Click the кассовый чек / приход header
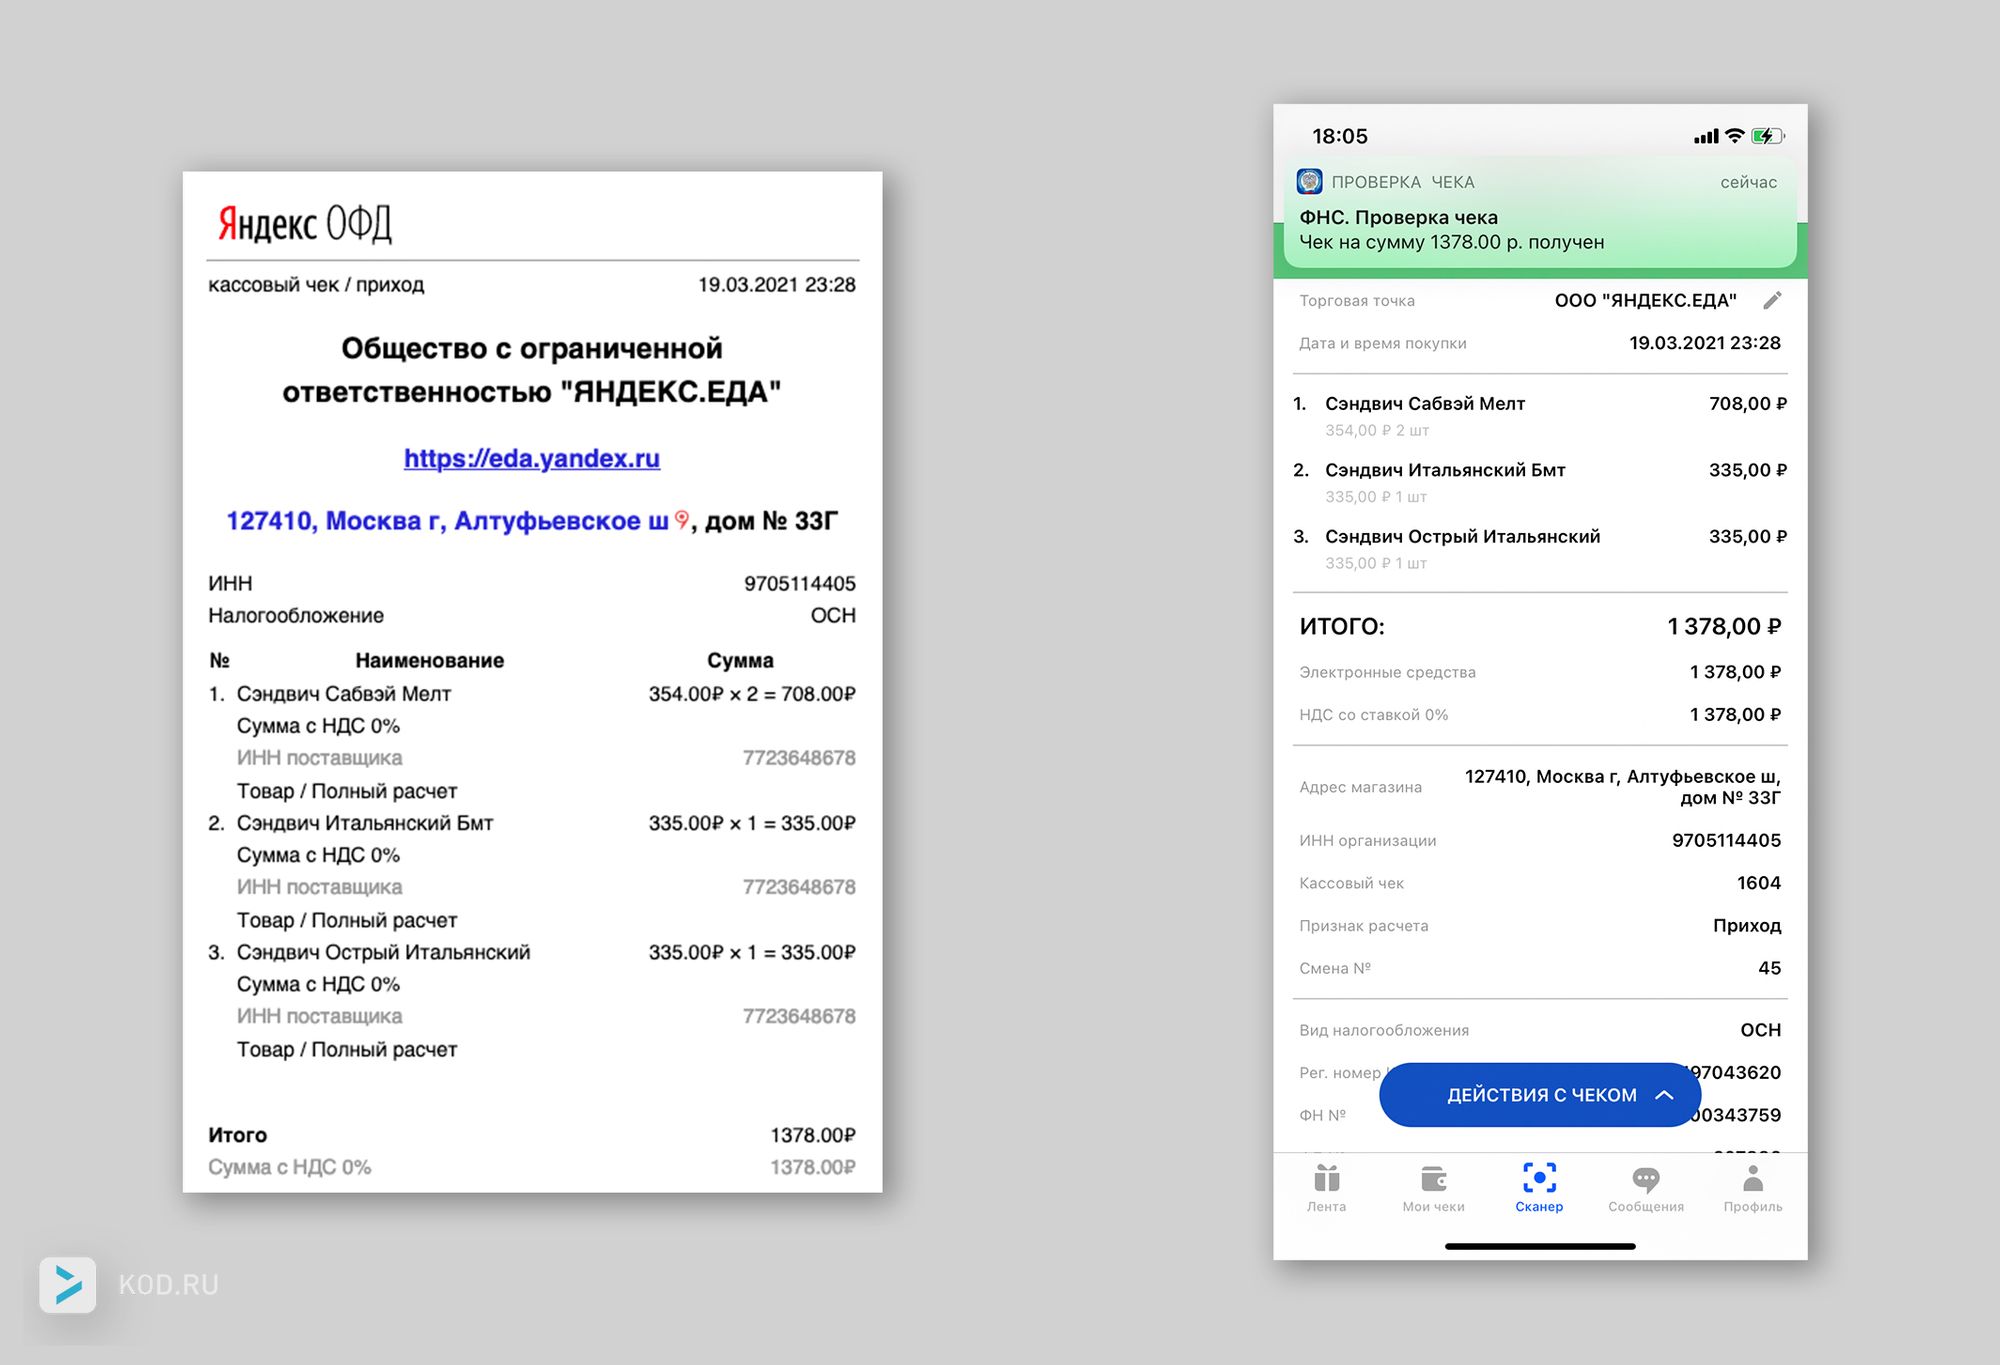Image resolution: width=2000 pixels, height=1365 pixels. click(x=316, y=285)
